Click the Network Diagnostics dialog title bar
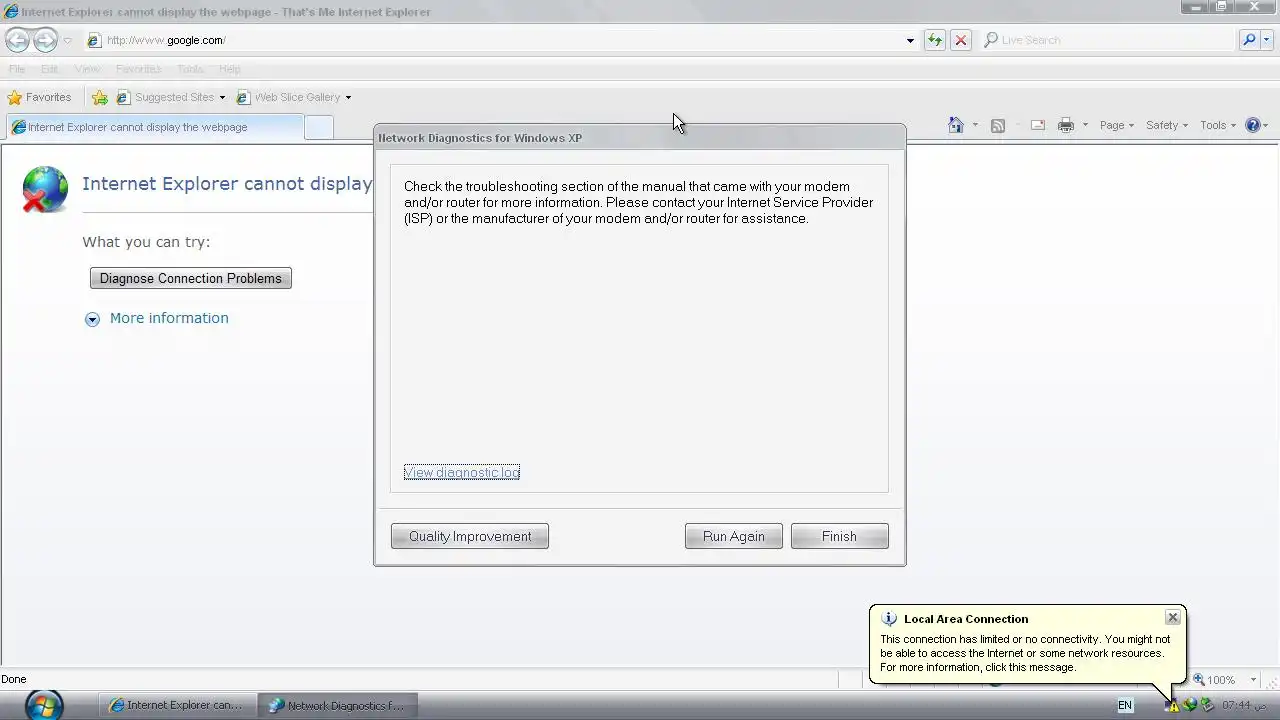 pos(640,138)
